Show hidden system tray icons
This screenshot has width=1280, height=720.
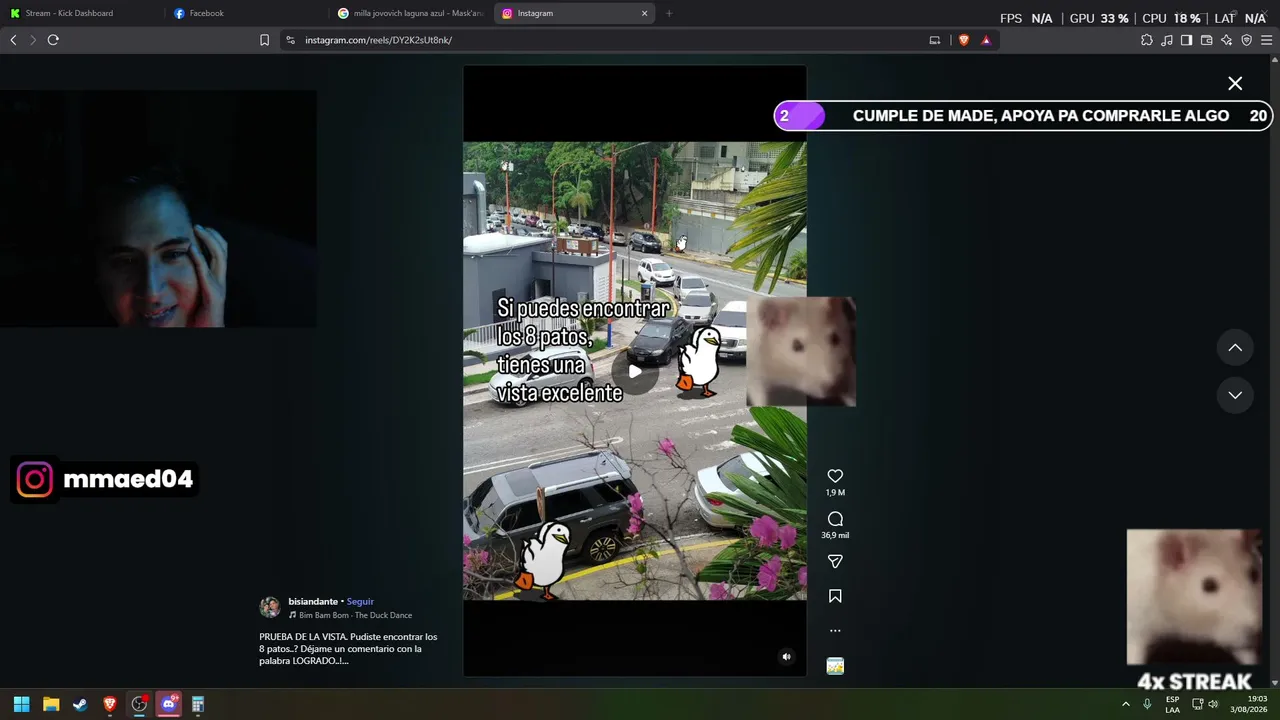click(1126, 704)
